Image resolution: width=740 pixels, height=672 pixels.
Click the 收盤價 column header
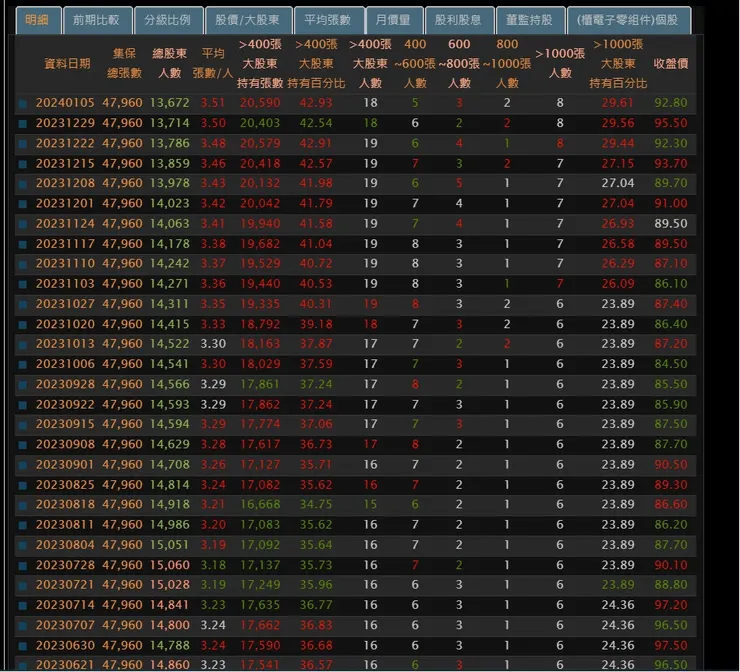tap(671, 63)
